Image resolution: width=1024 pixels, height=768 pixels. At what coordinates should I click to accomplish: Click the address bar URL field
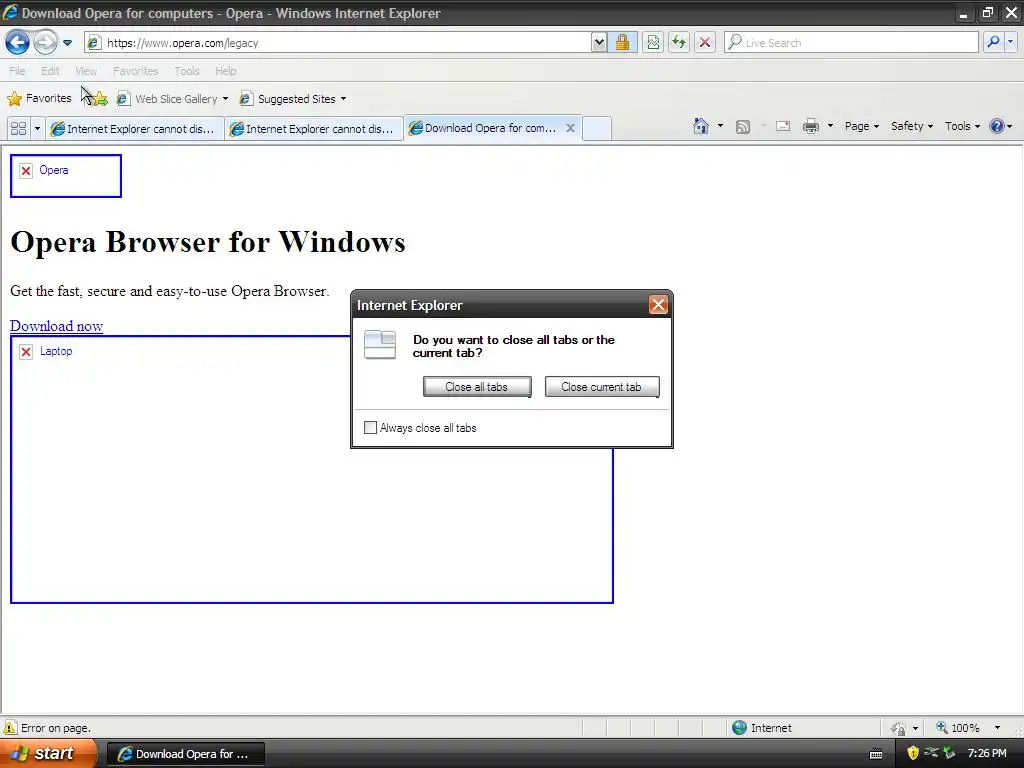[x=338, y=43]
